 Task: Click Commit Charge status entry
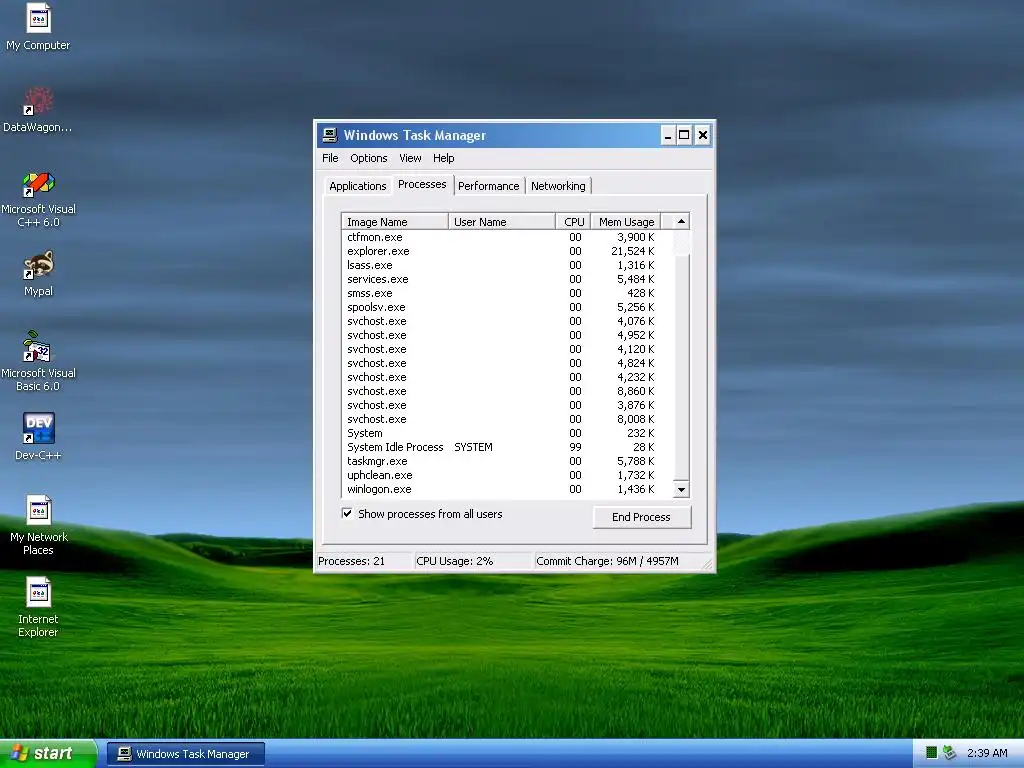click(x=607, y=561)
